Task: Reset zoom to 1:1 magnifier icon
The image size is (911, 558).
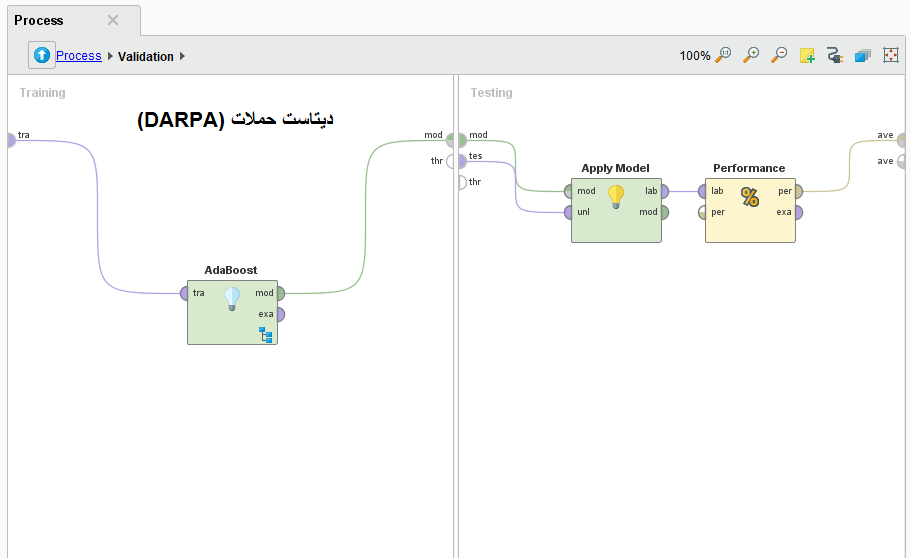Action: click(723, 56)
